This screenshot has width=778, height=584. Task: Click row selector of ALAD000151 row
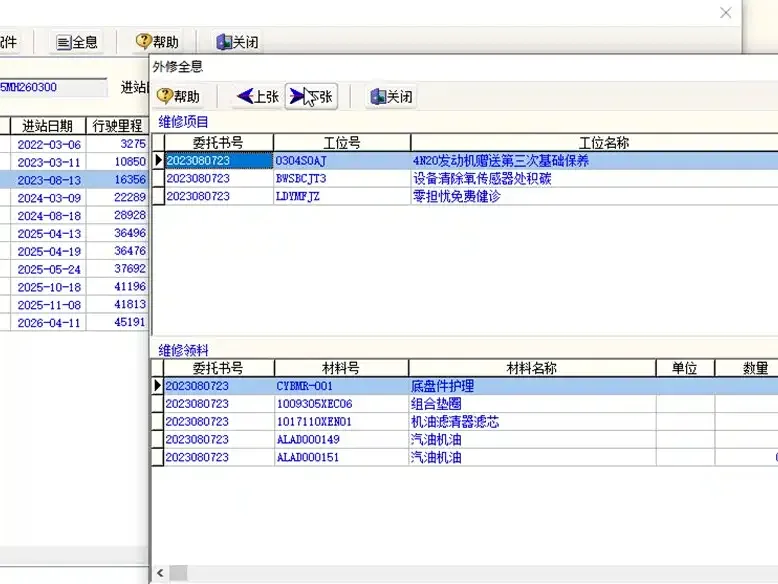click(157, 457)
